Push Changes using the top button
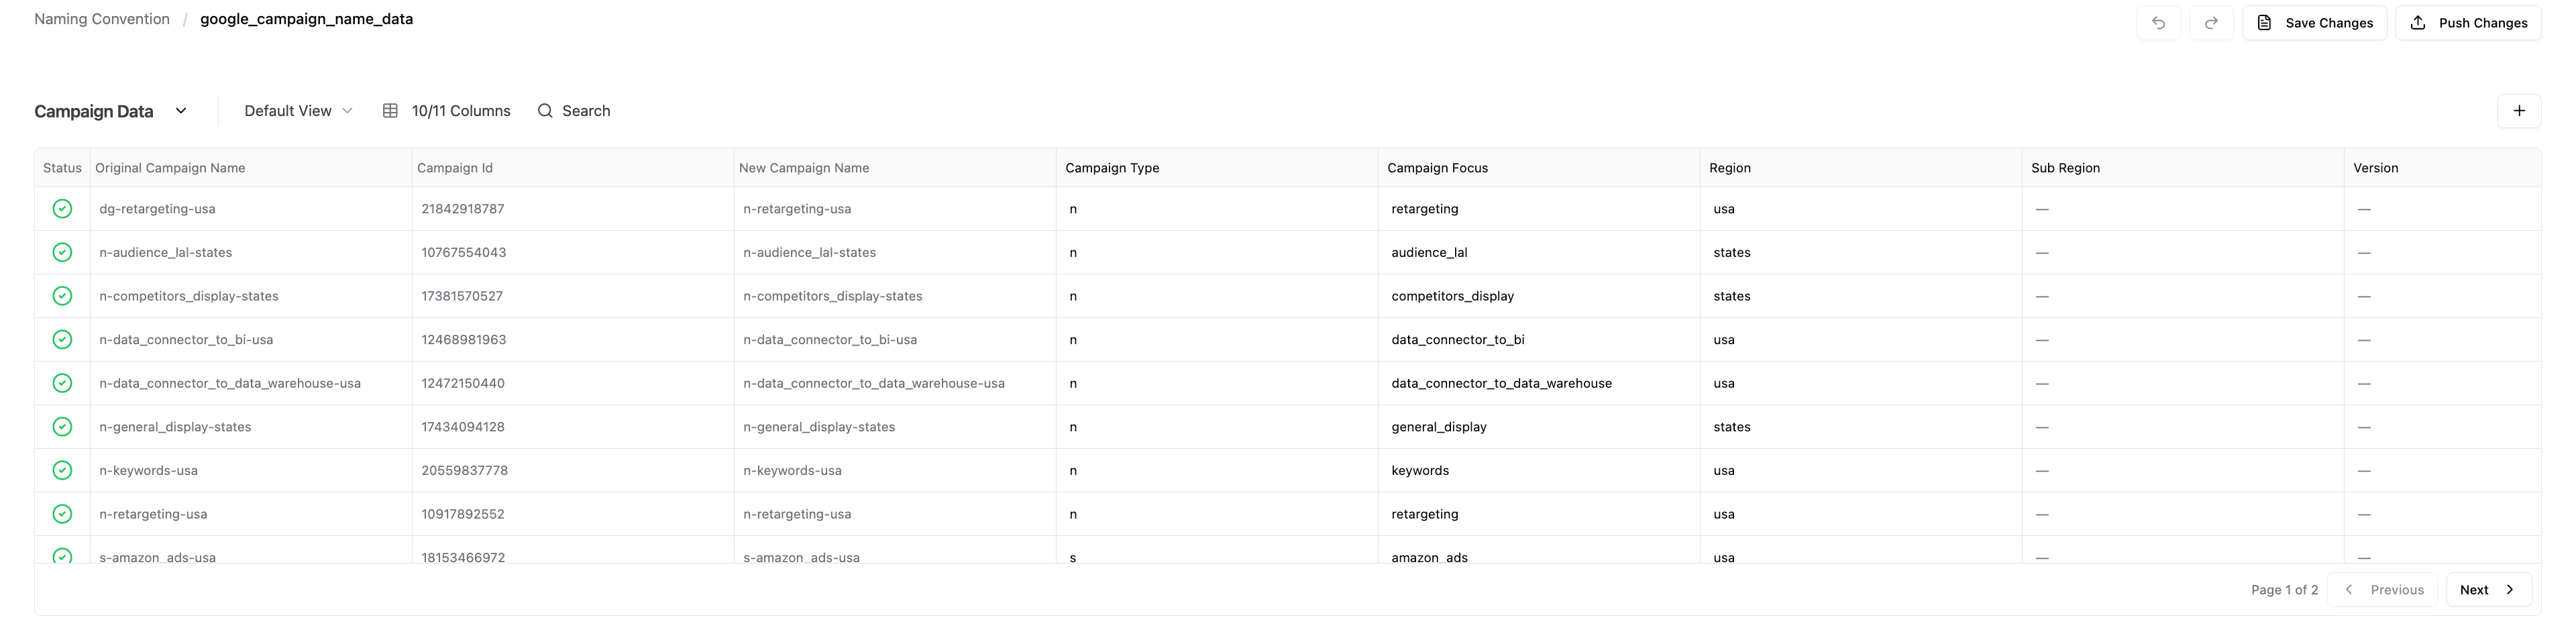The image size is (2576, 640). (x=2468, y=23)
